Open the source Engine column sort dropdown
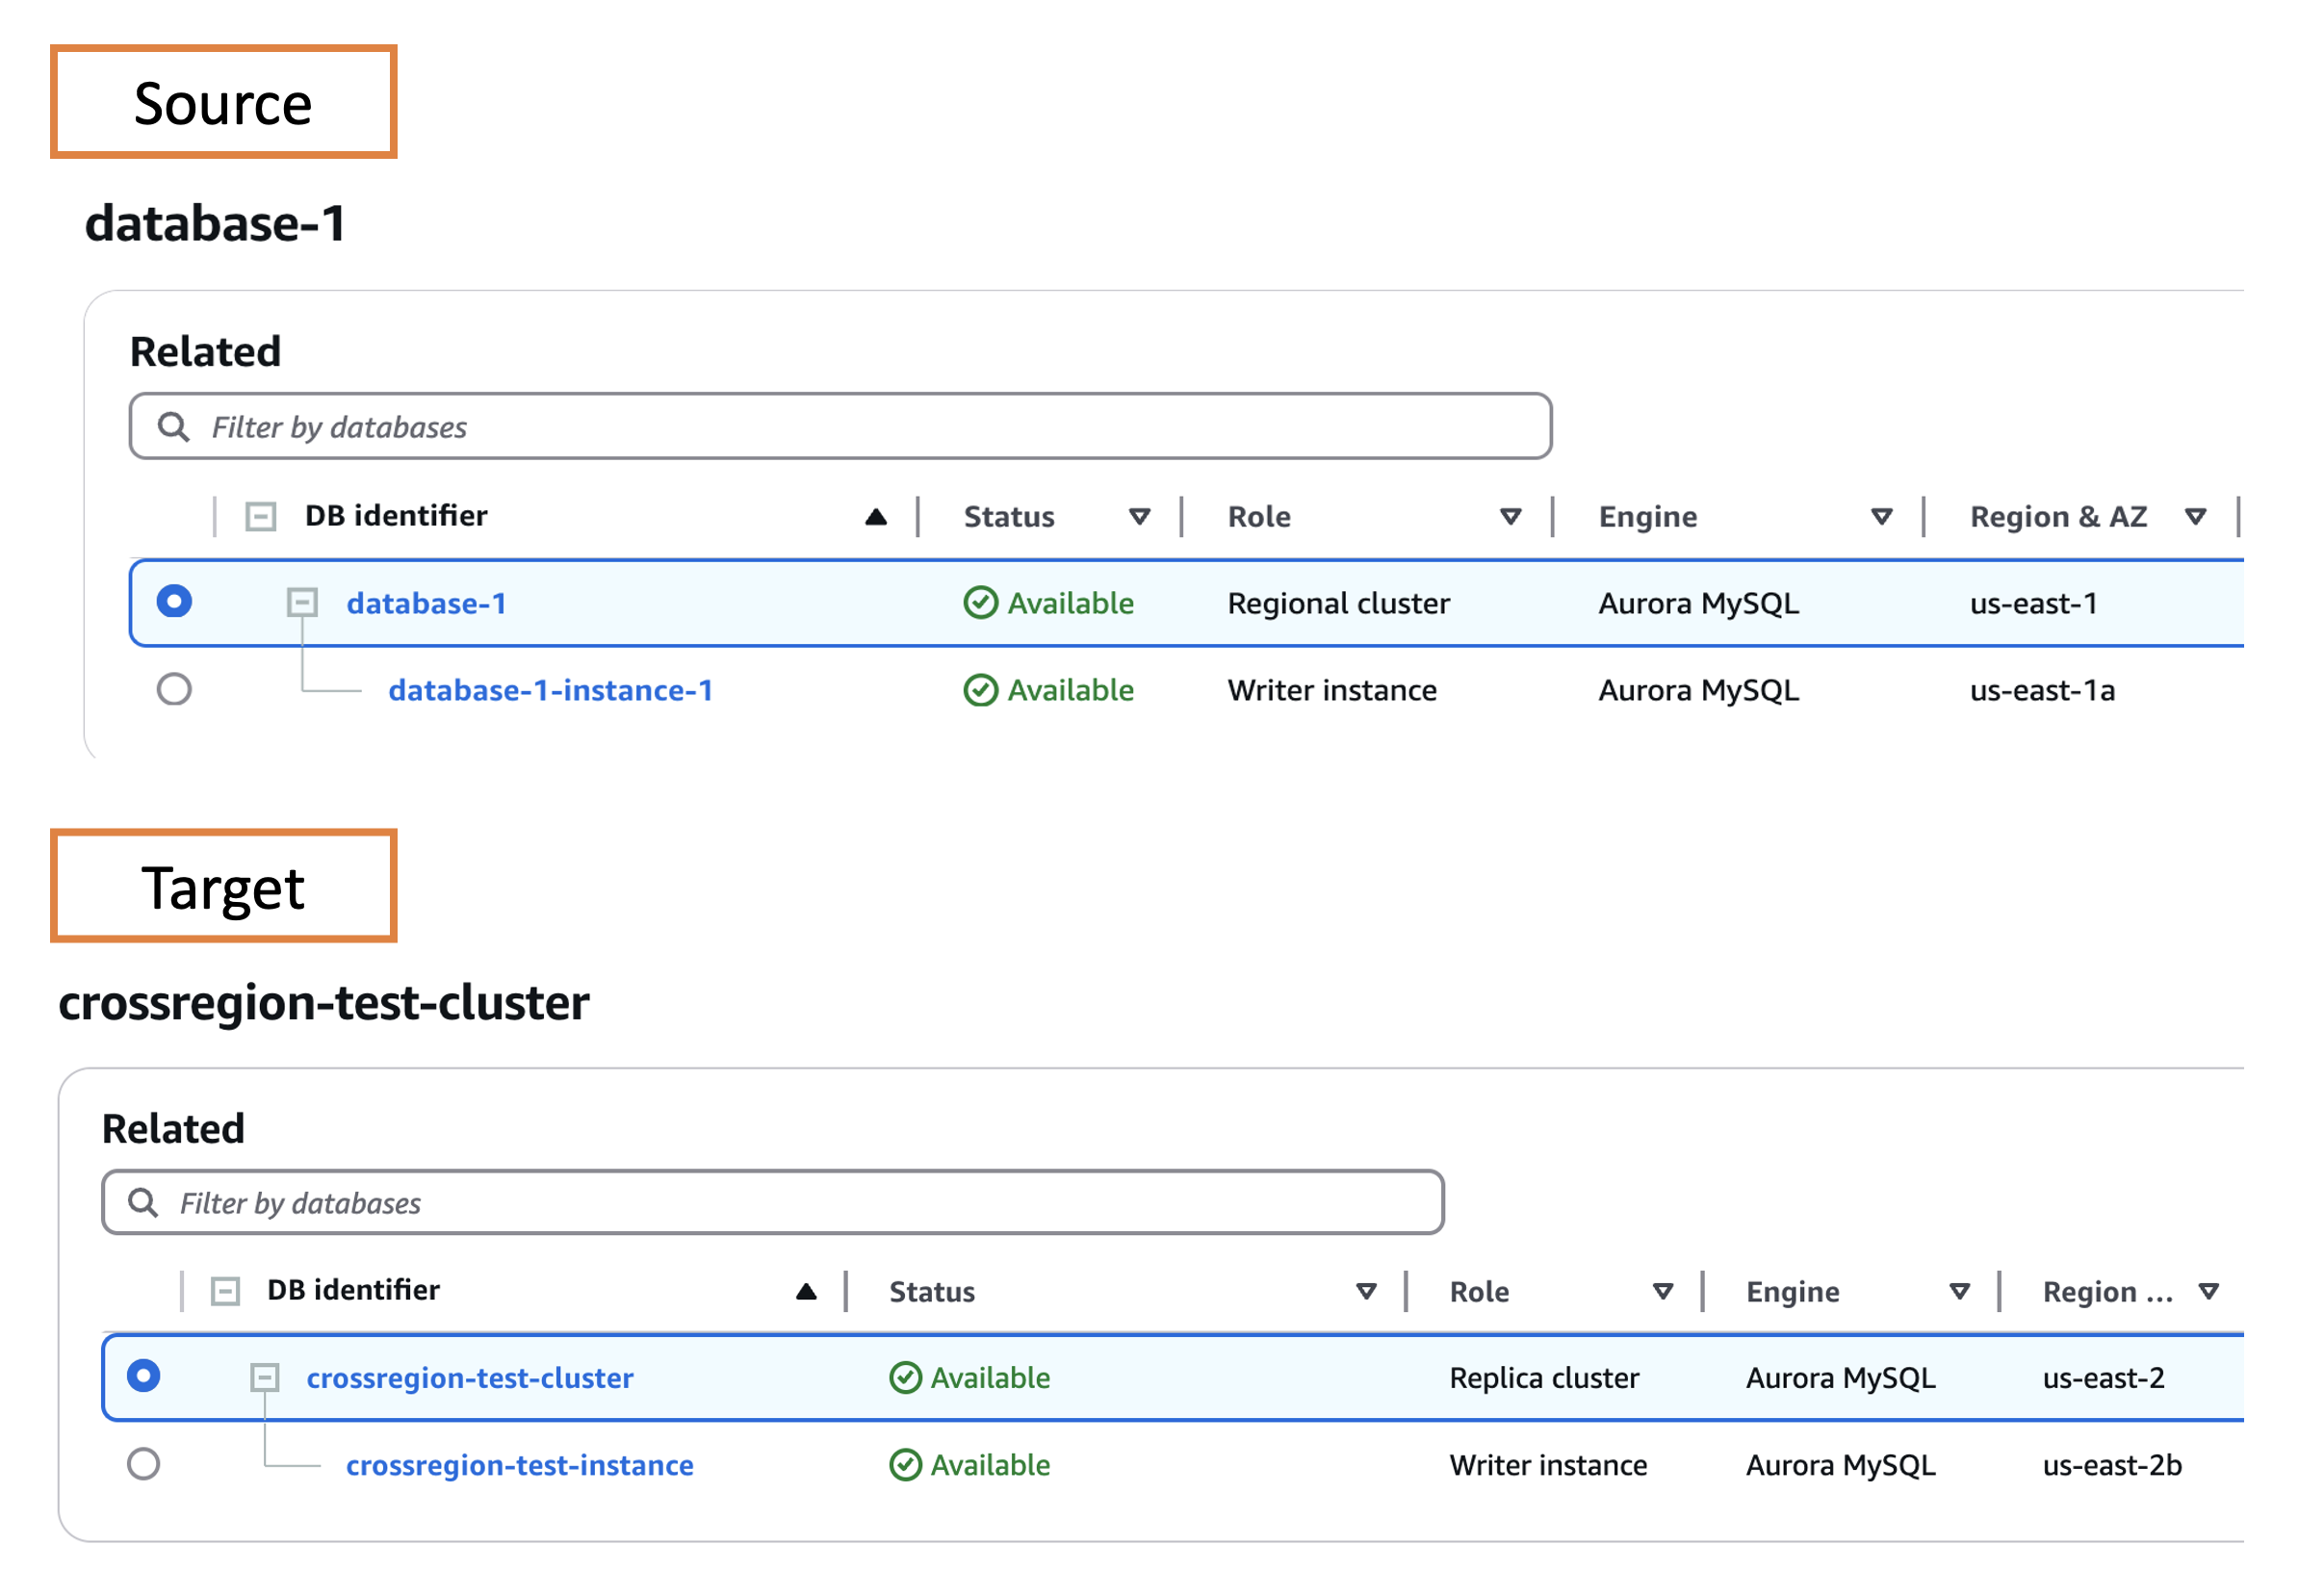This screenshot has width=2299, height=1596. [1881, 516]
